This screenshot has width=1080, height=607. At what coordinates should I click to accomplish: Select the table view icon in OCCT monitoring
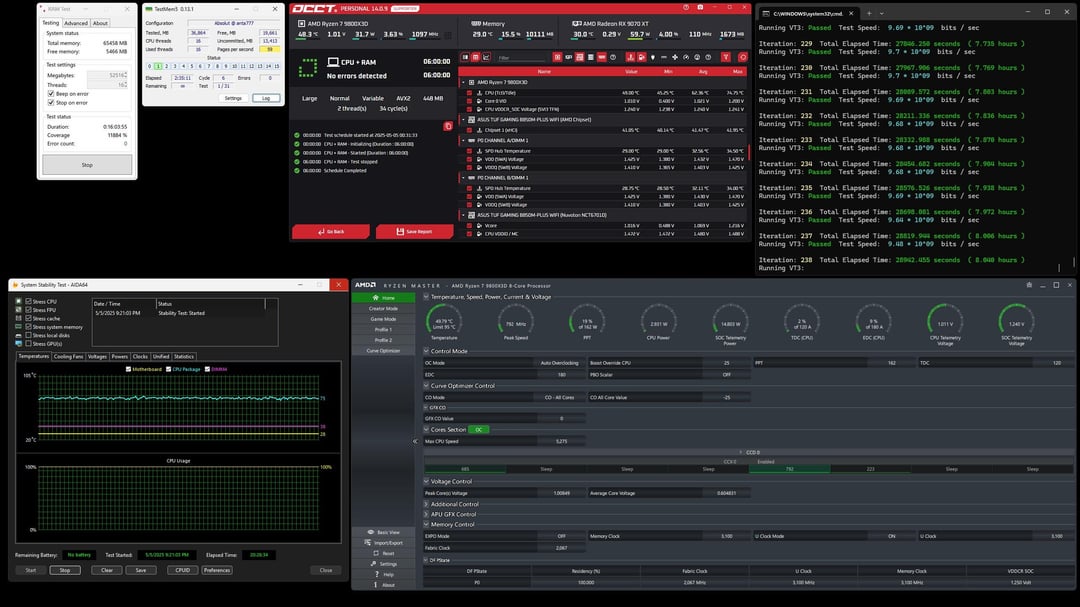tap(475, 57)
